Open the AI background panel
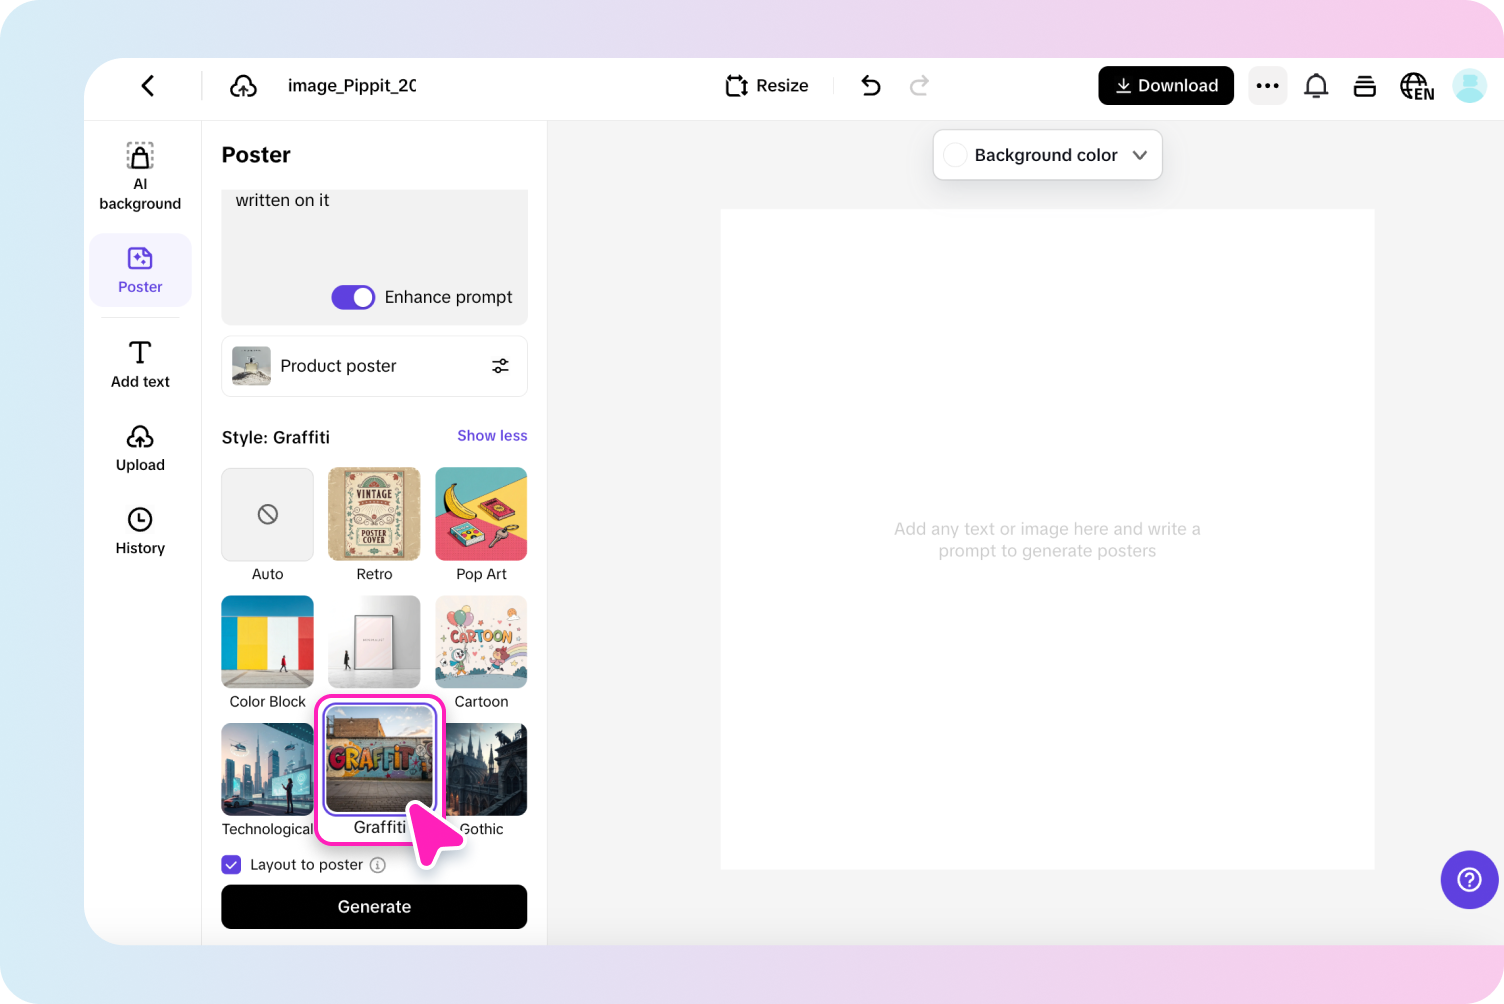This screenshot has height=1004, width=1504. [140, 175]
